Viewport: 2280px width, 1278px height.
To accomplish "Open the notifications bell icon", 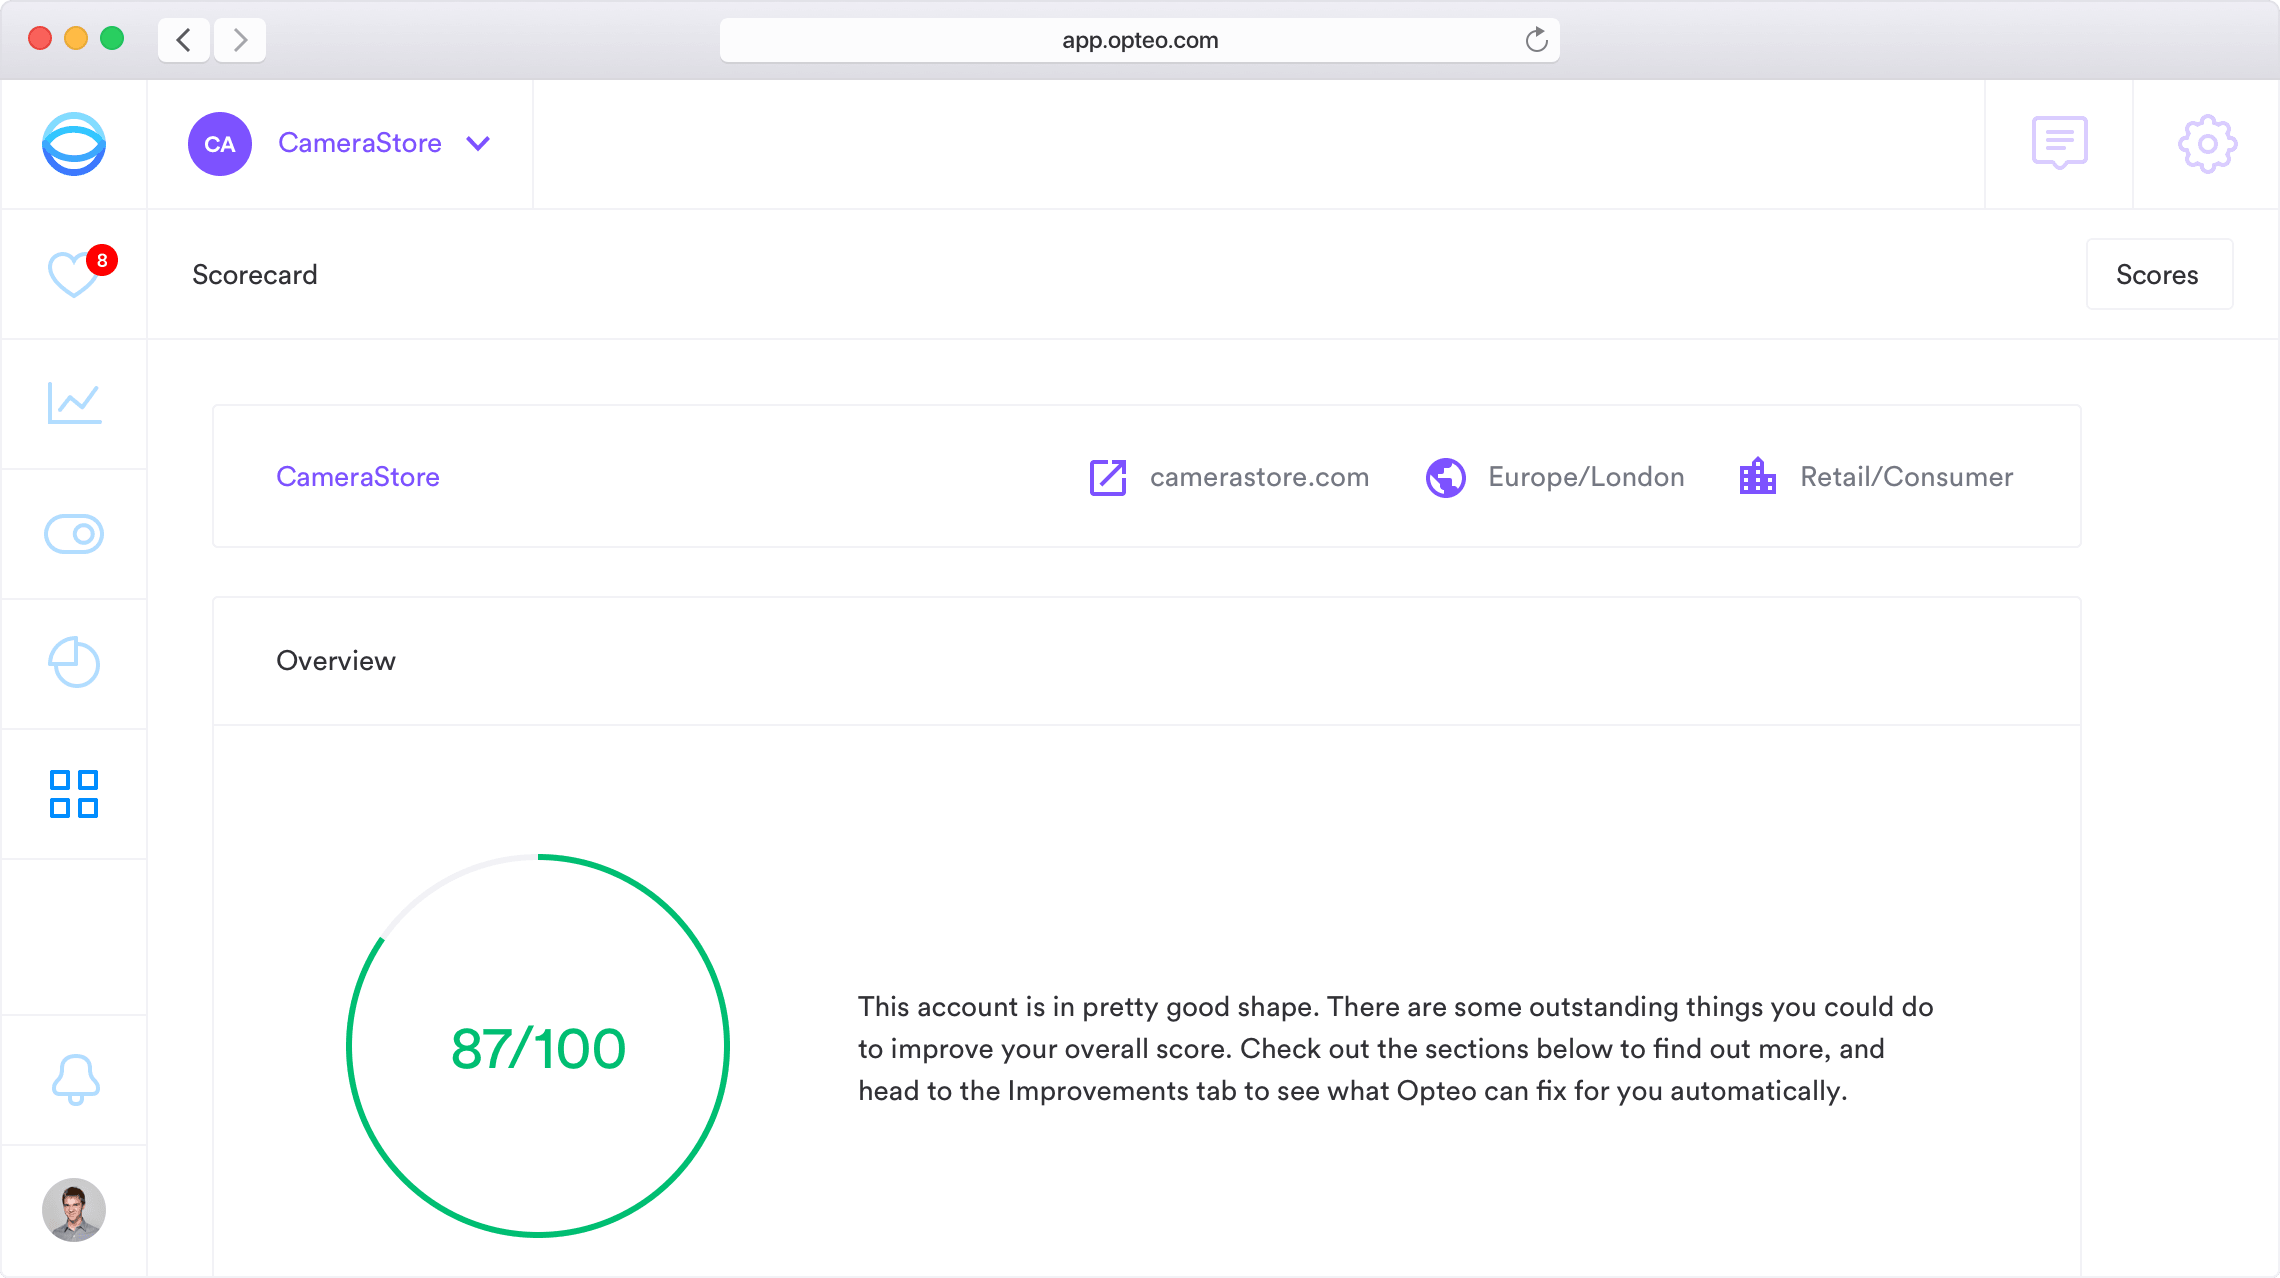I will [75, 1080].
